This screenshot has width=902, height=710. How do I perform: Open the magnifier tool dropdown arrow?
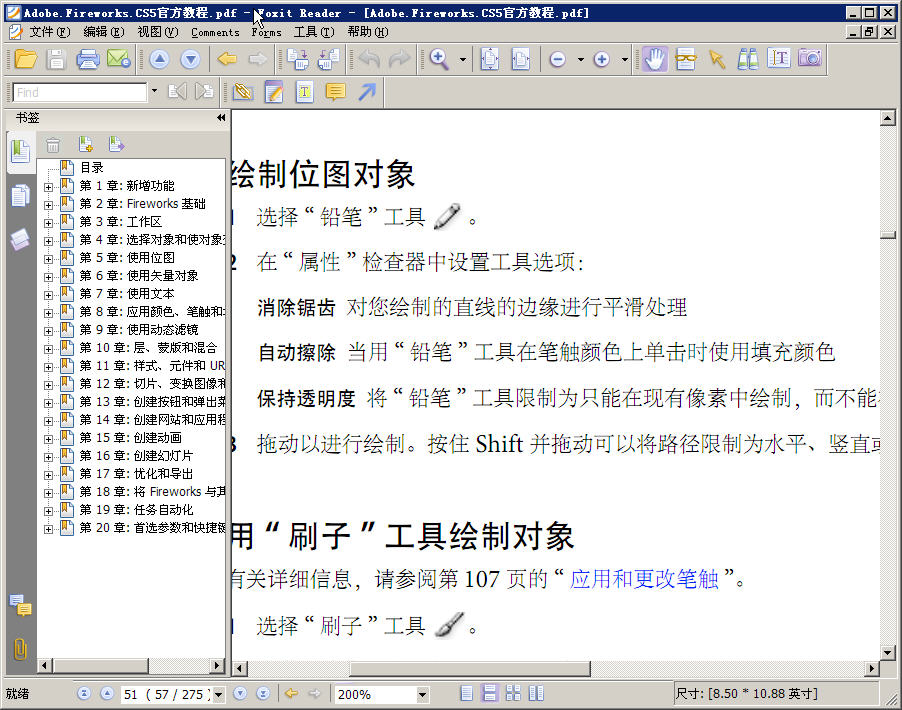pyautogui.click(x=463, y=59)
